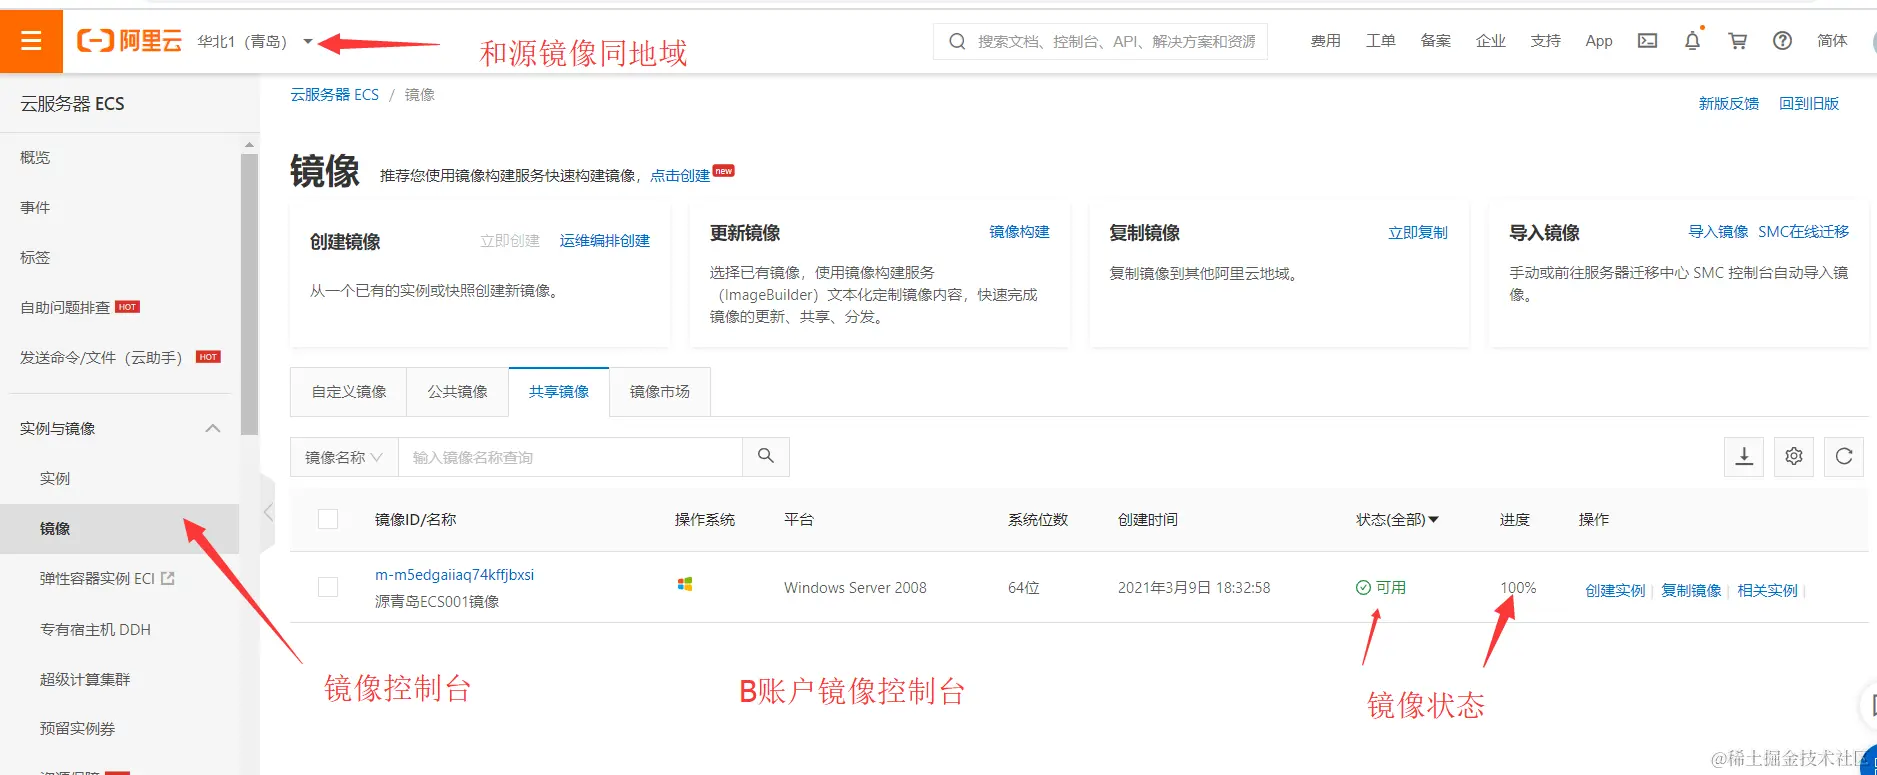Switch to 镜像市场 tab
This screenshot has width=1877, height=775.
(660, 392)
